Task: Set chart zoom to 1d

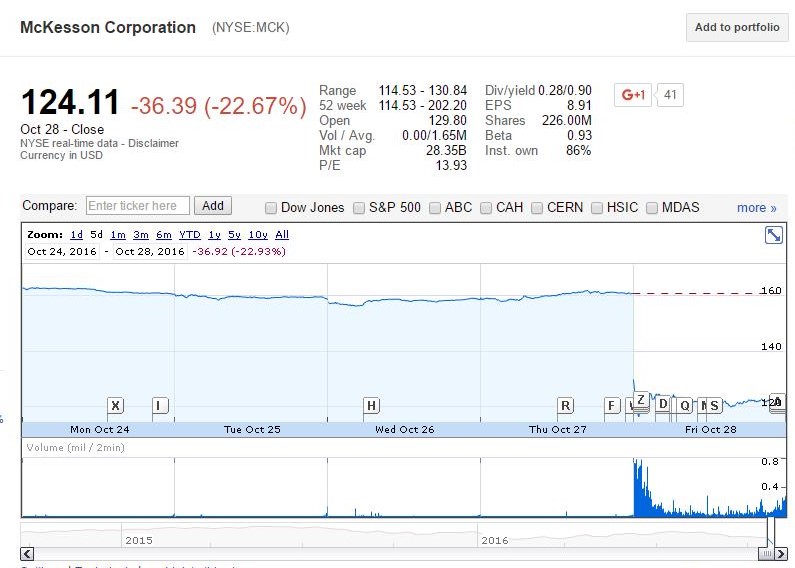Action: coord(77,235)
